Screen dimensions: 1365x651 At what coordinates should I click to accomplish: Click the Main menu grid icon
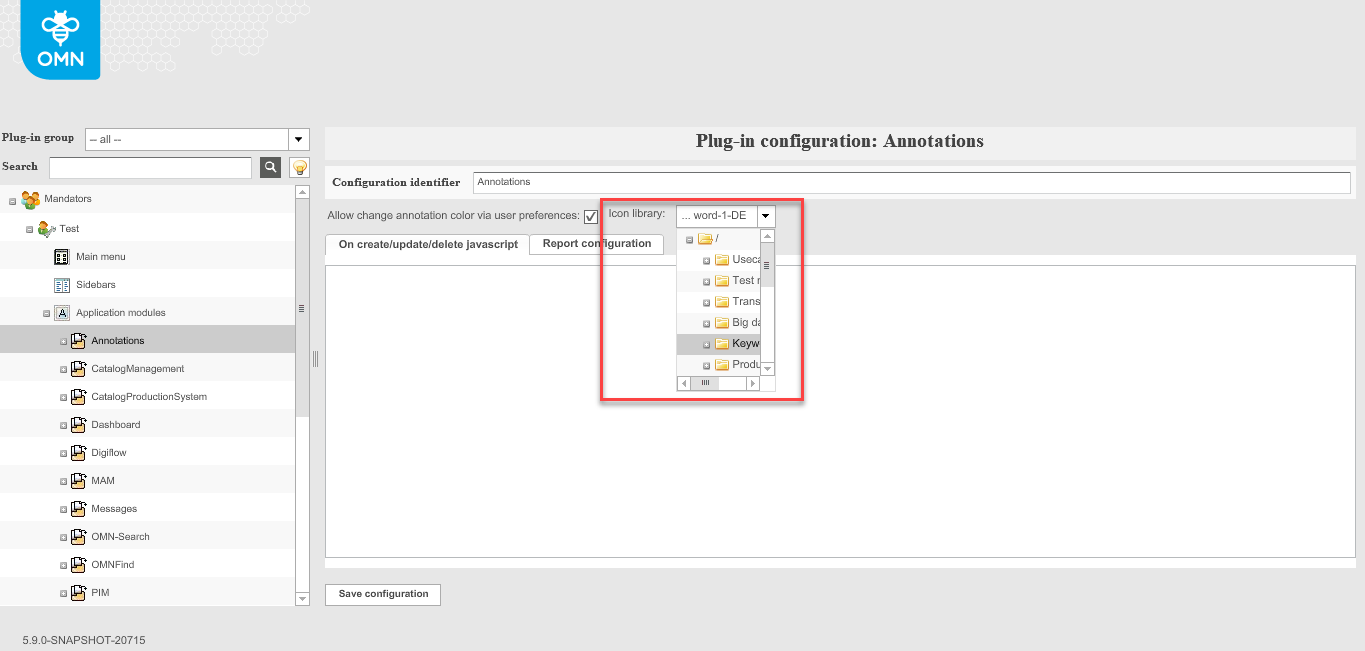[x=61, y=256]
